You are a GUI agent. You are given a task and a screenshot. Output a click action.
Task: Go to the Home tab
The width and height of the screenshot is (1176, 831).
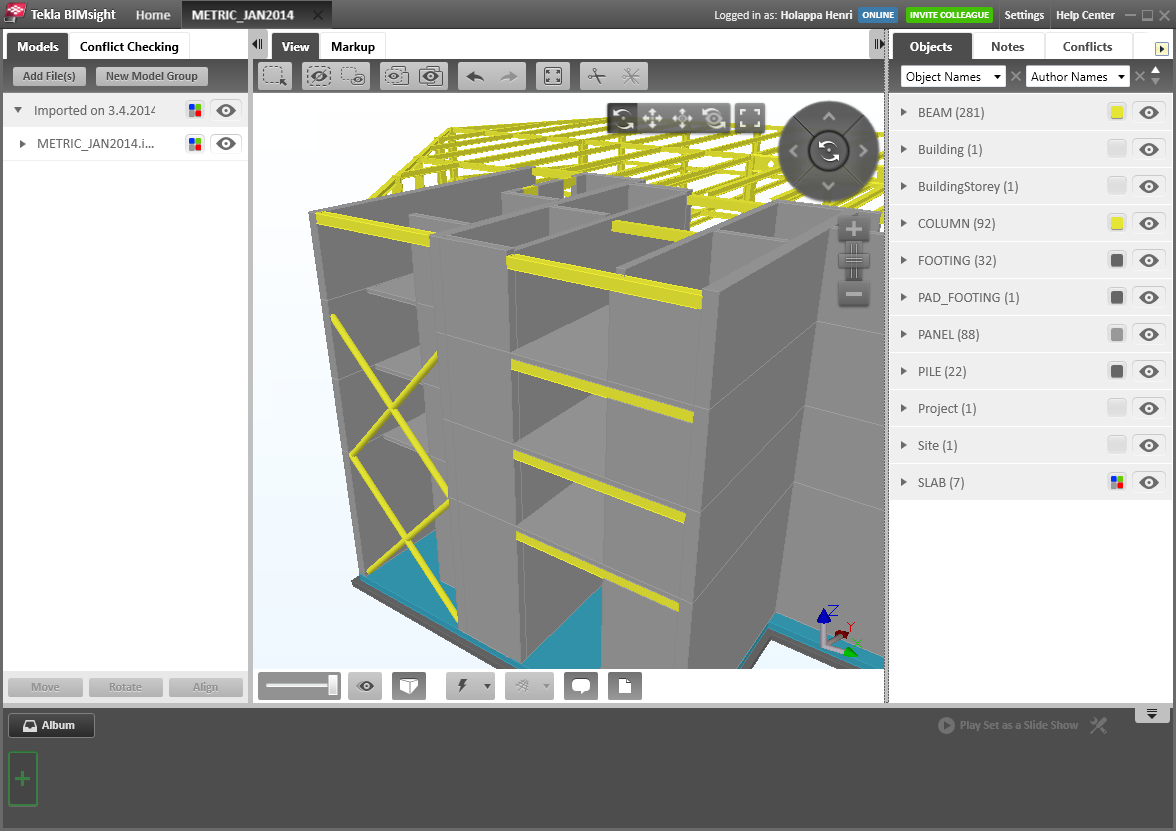coord(153,15)
